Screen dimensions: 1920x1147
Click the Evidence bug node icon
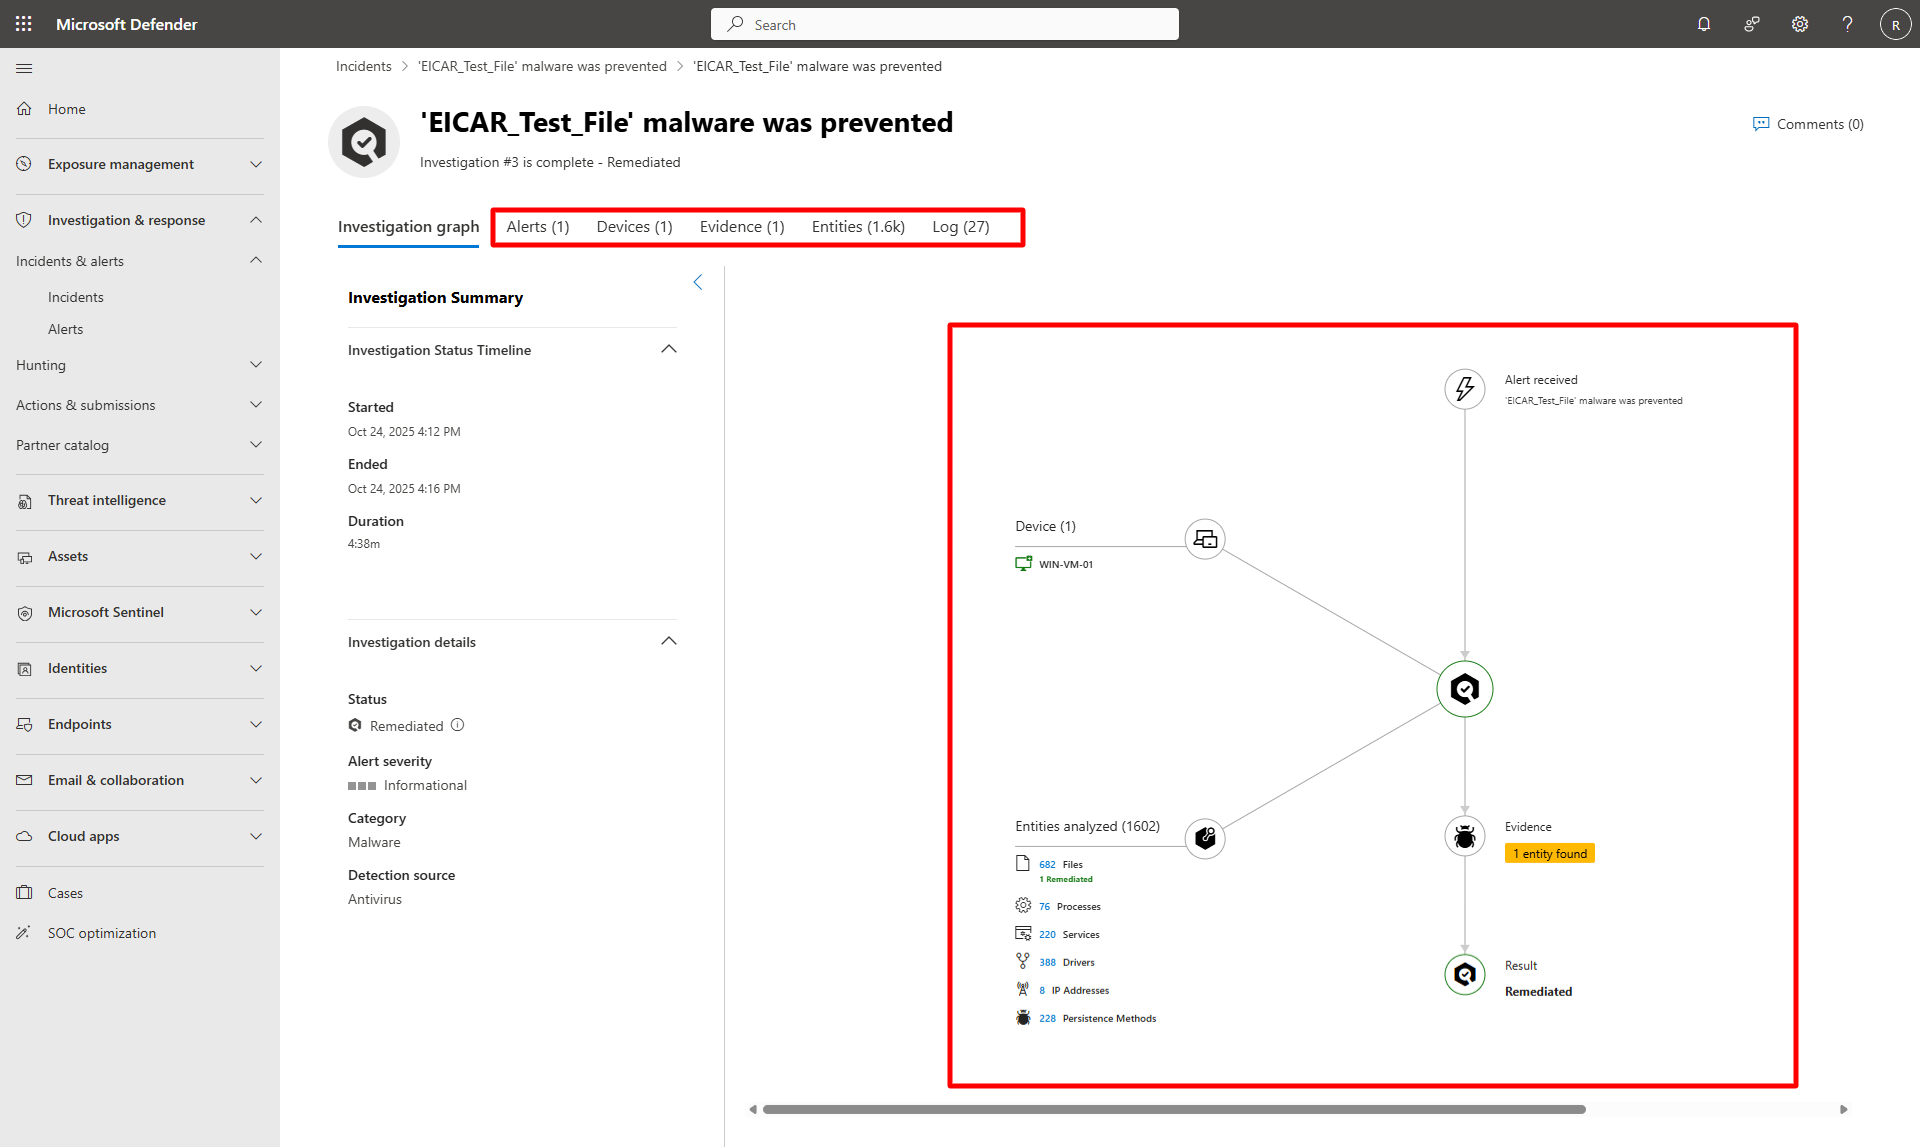1465,836
